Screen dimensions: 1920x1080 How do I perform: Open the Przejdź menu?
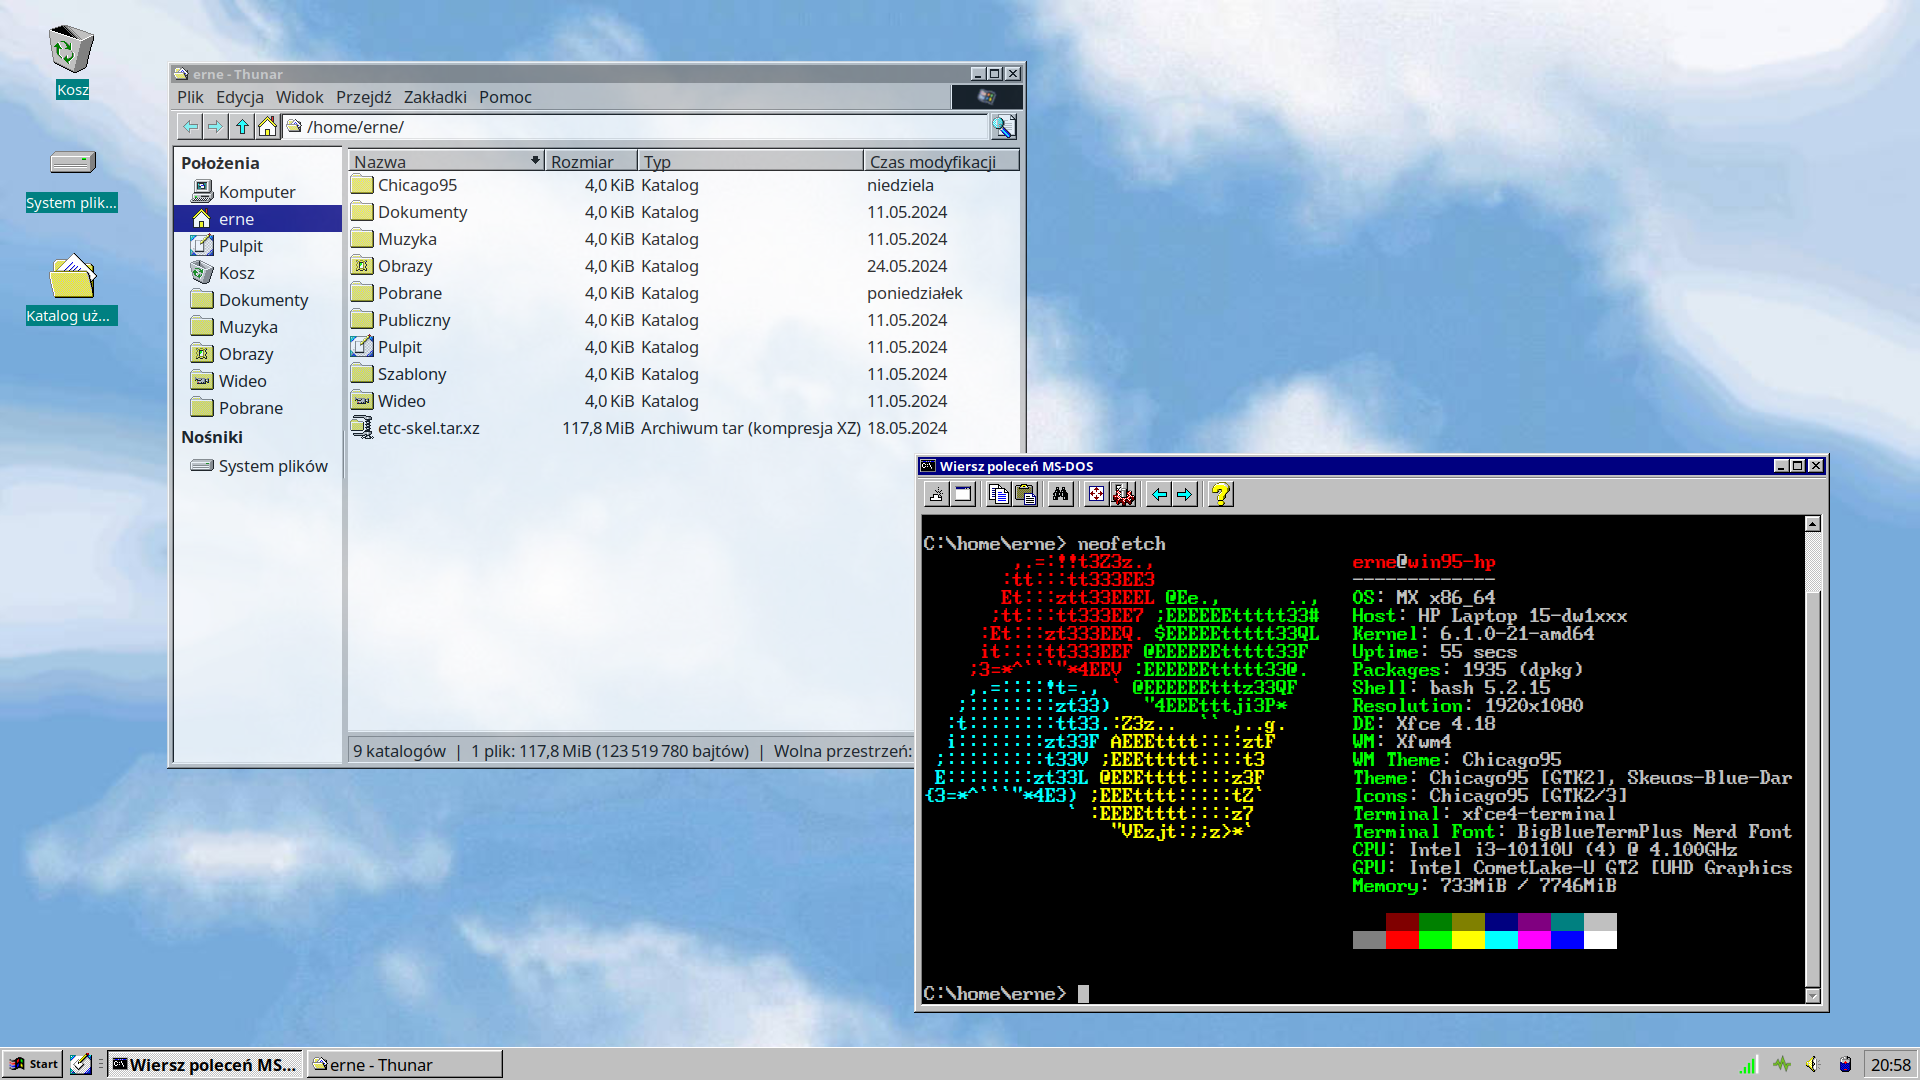pyautogui.click(x=364, y=97)
